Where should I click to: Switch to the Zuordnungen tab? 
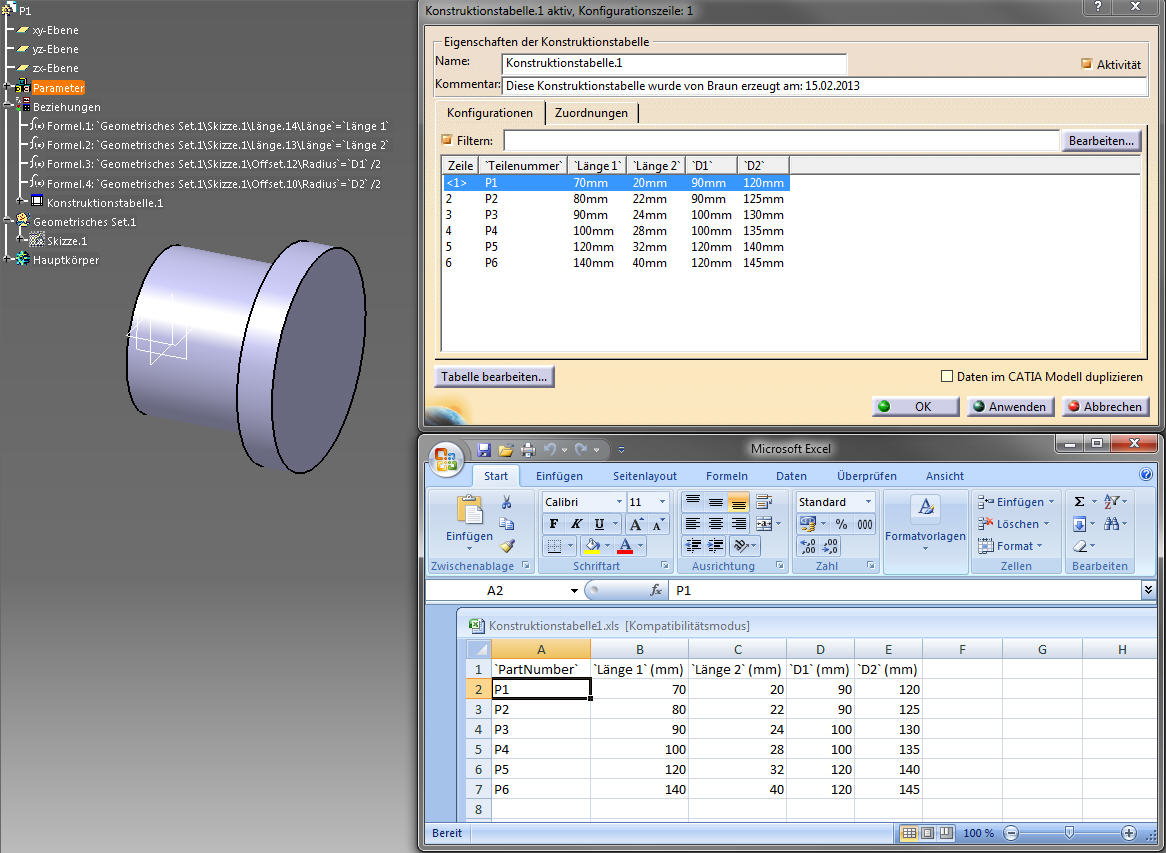pyautogui.click(x=591, y=113)
